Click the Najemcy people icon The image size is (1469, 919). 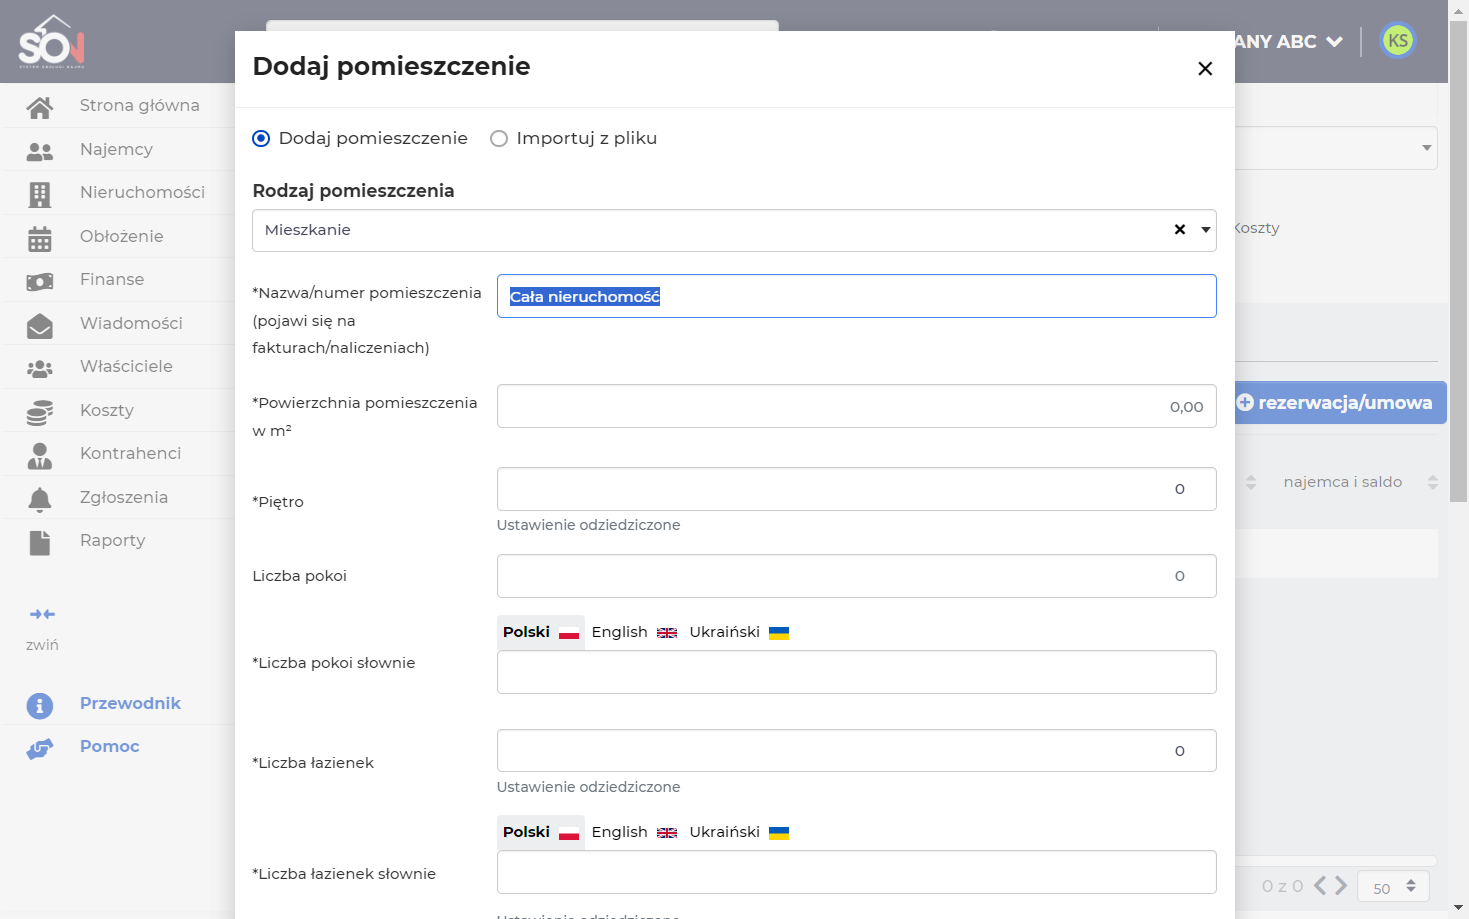tap(40, 151)
